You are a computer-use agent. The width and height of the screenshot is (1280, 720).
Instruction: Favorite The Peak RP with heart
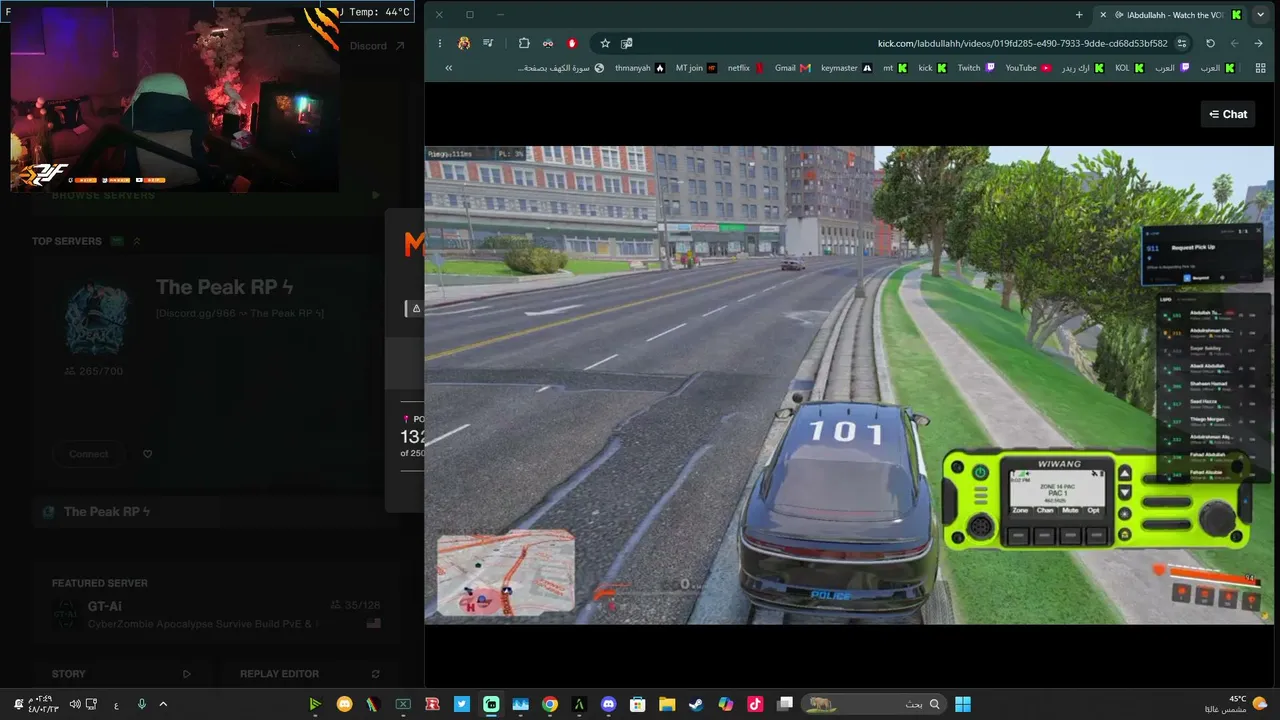pyautogui.click(x=147, y=454)
